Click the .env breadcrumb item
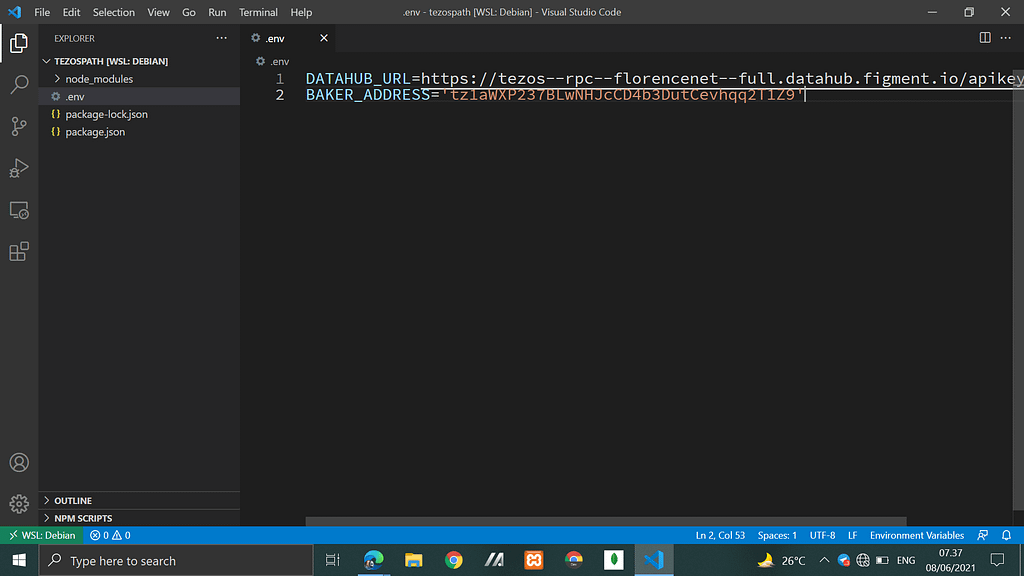The image size is (1024, 576). (x=272, y=61)
